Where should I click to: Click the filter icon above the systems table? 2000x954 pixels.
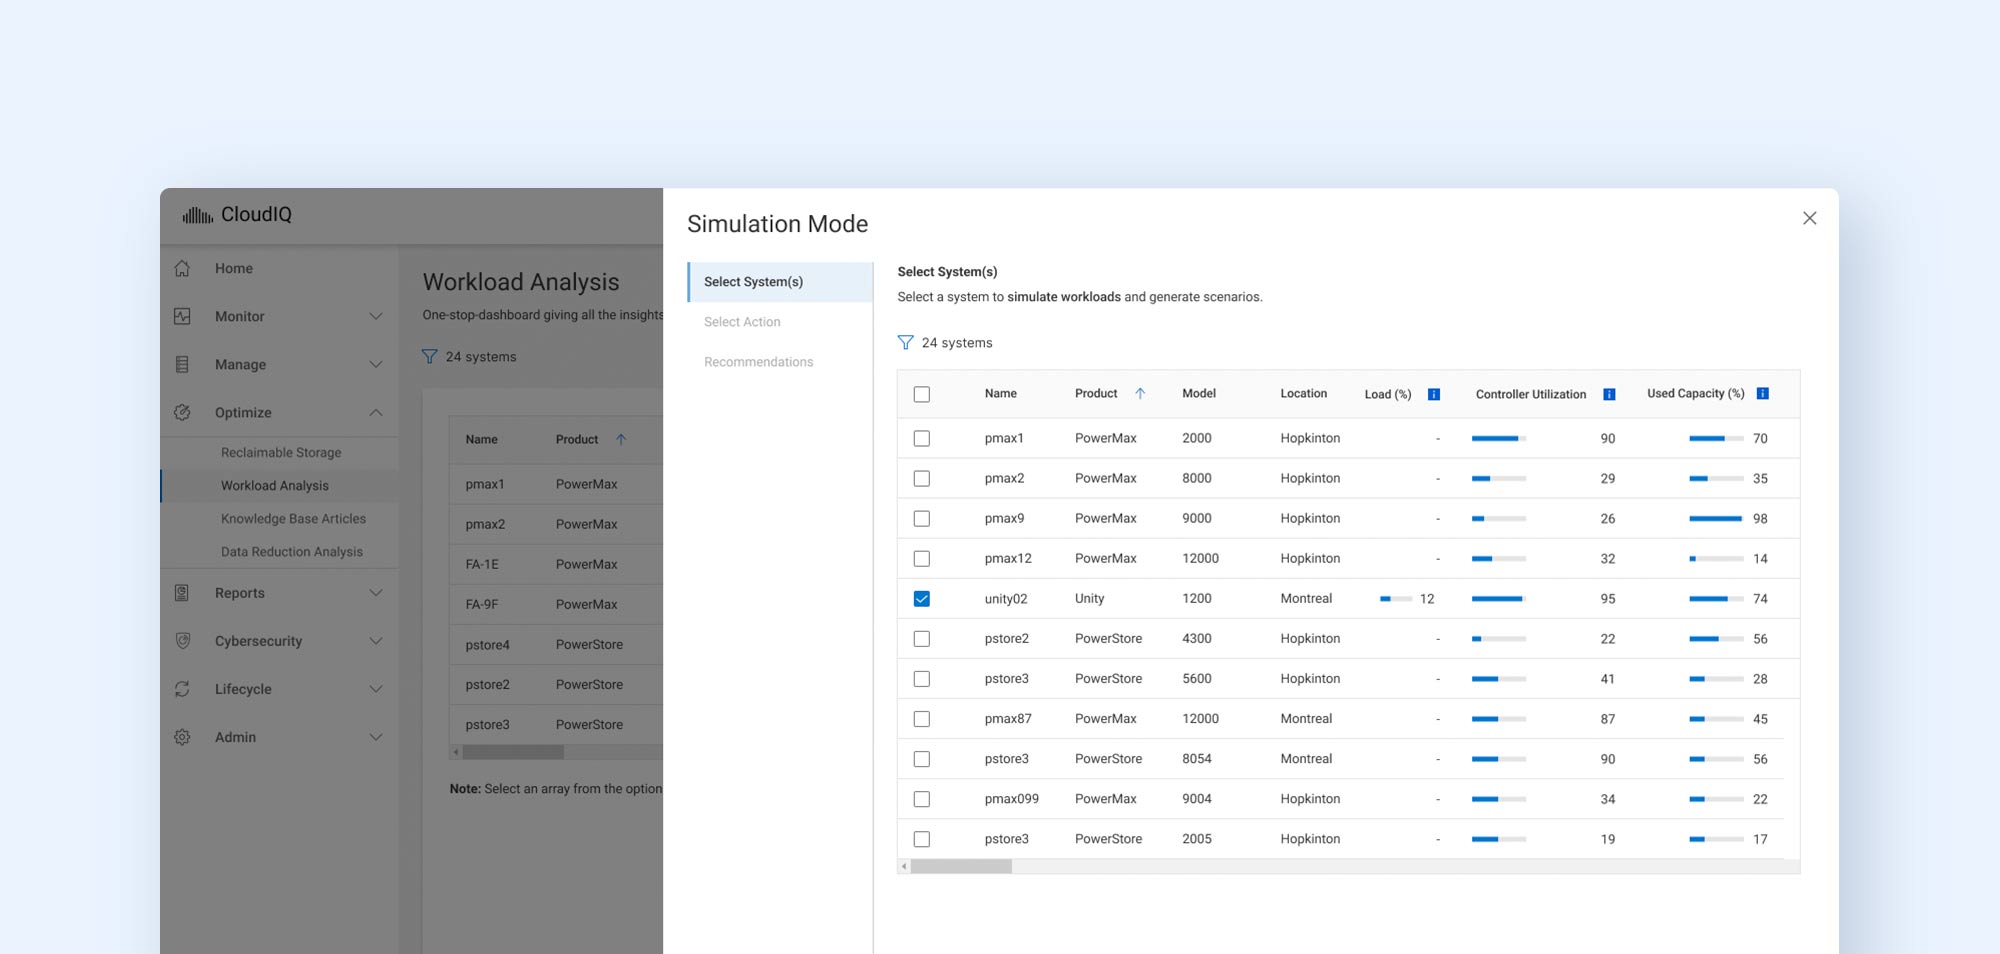point(905,343)
